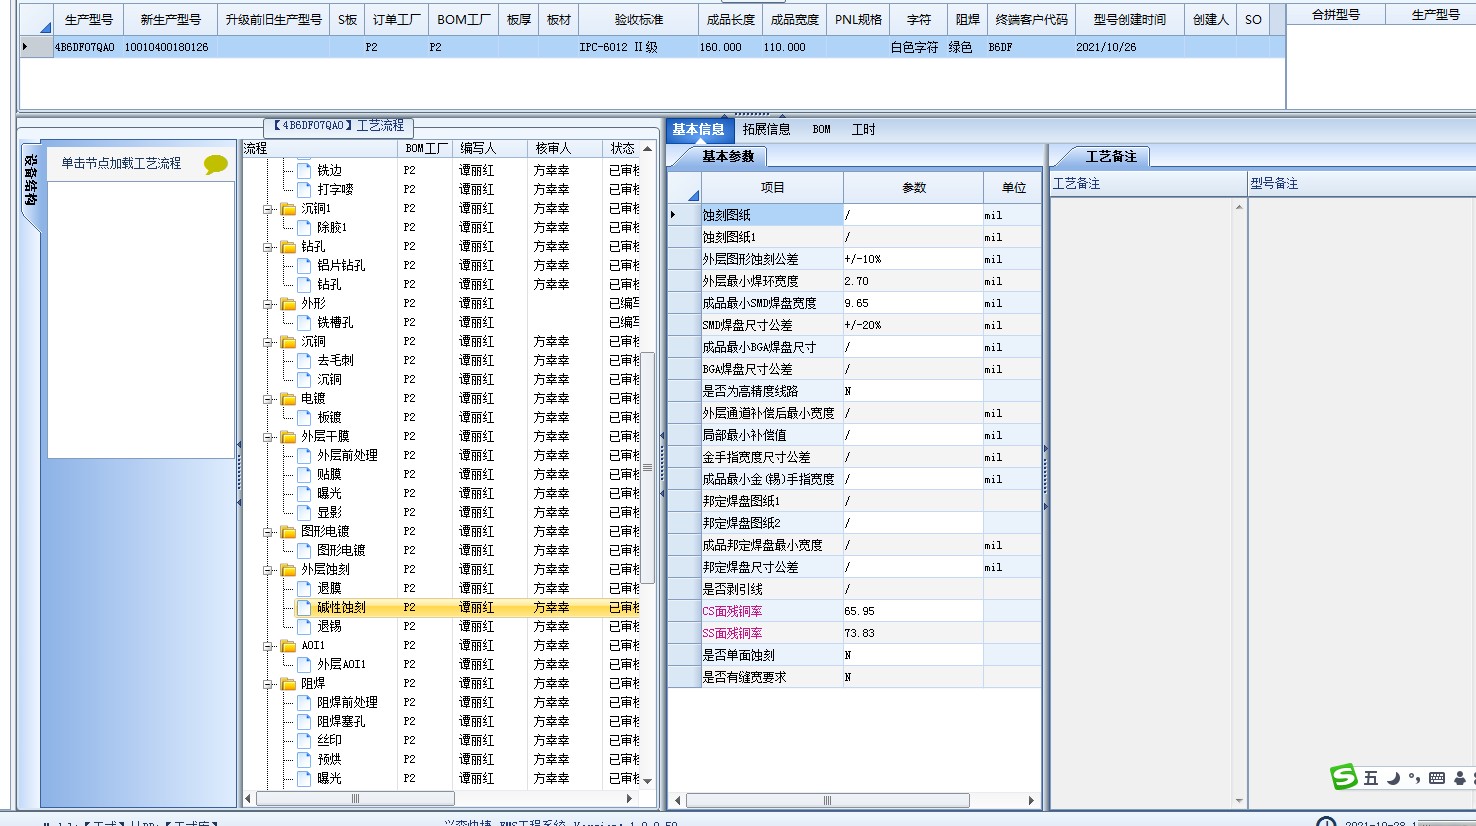Select the 工艺备注 tab

coord(1111,156)
